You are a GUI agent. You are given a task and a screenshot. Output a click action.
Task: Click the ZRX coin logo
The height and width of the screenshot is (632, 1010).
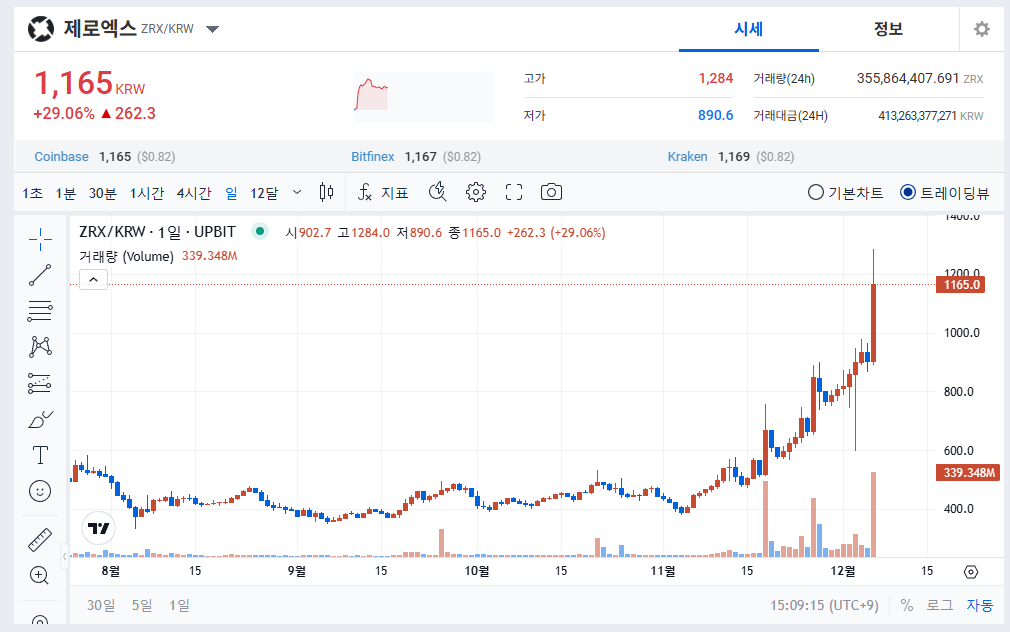(x=41, y=29)
